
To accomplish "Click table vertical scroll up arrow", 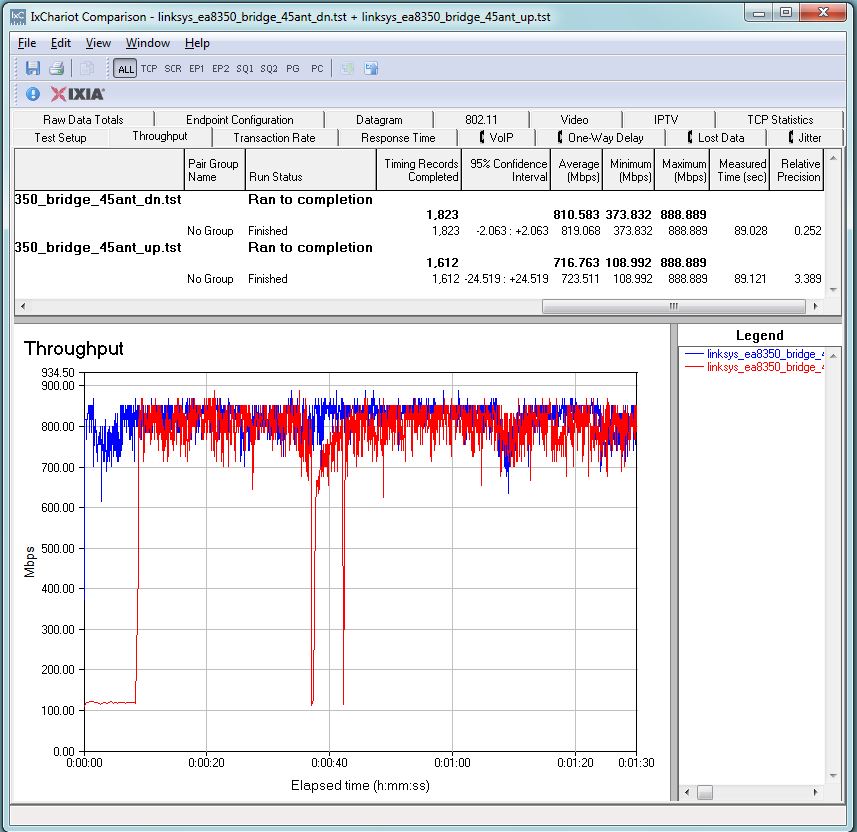I will pos(833,159).
